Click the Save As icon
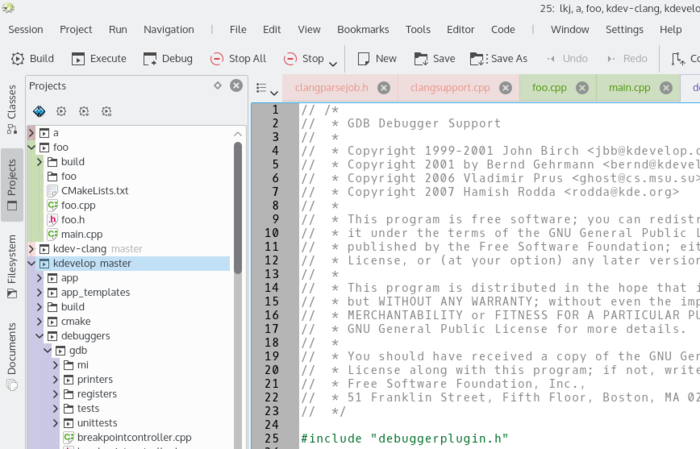 478,59
